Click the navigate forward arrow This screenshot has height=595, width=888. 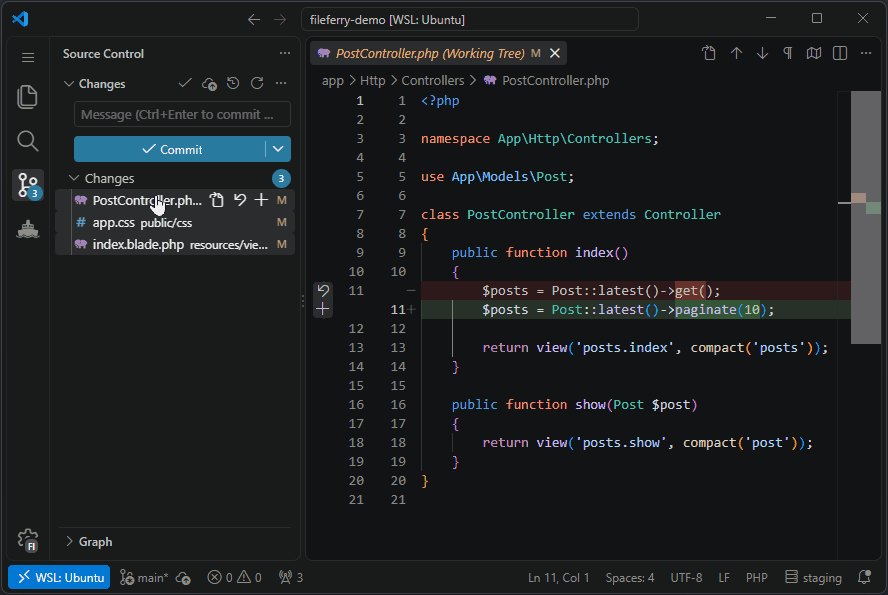click(280, 20)
